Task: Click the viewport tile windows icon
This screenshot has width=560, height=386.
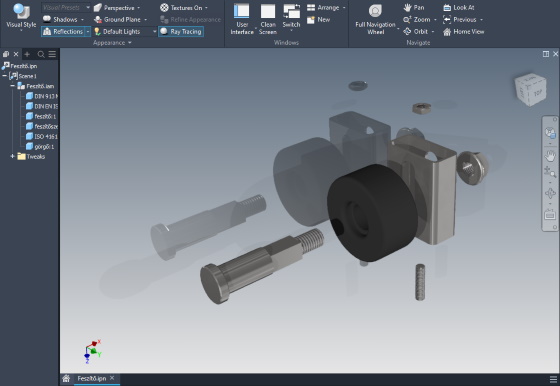Action: 546,54
